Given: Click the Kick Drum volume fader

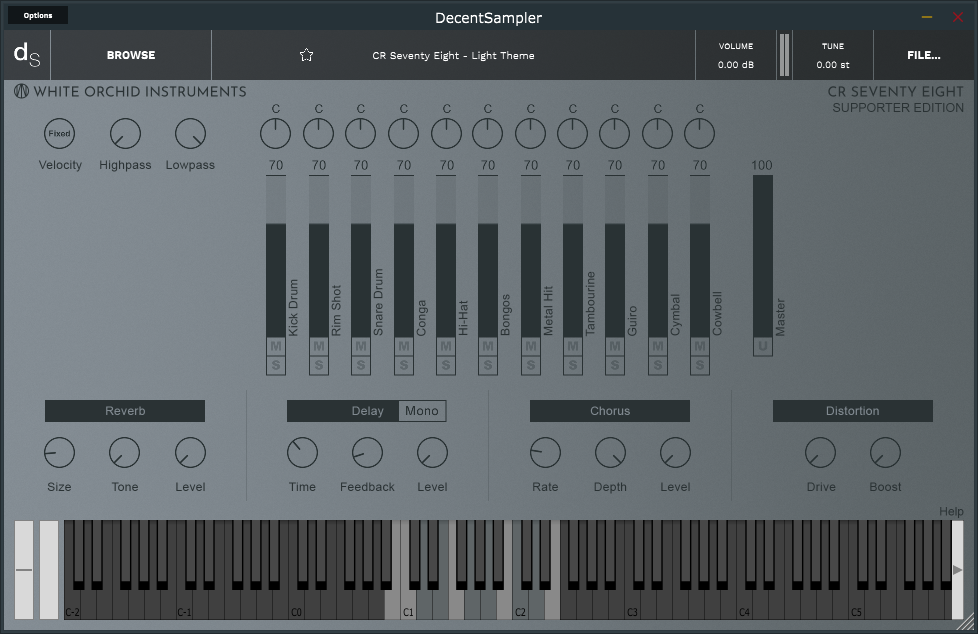Looking at the screenshot, I should click(x=276, y=256).
